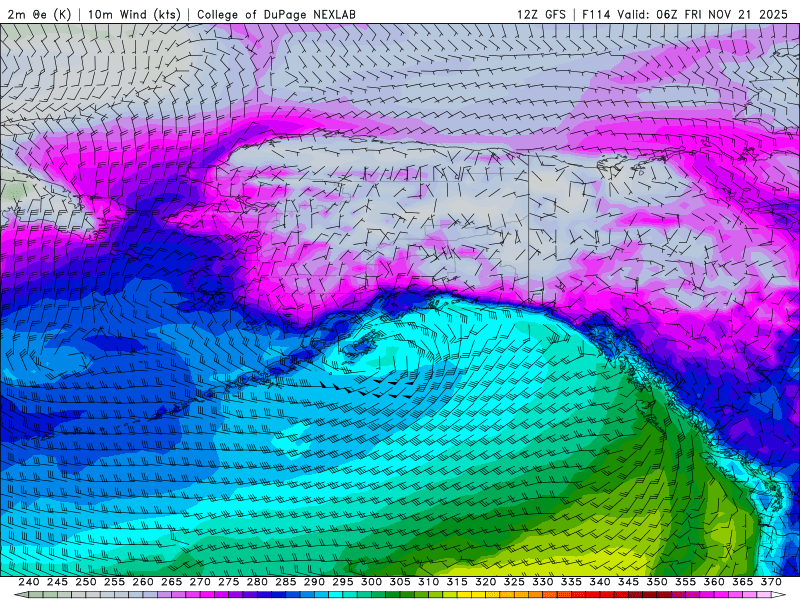
Task: Click the 260 legend value
Action: [143, 582]
